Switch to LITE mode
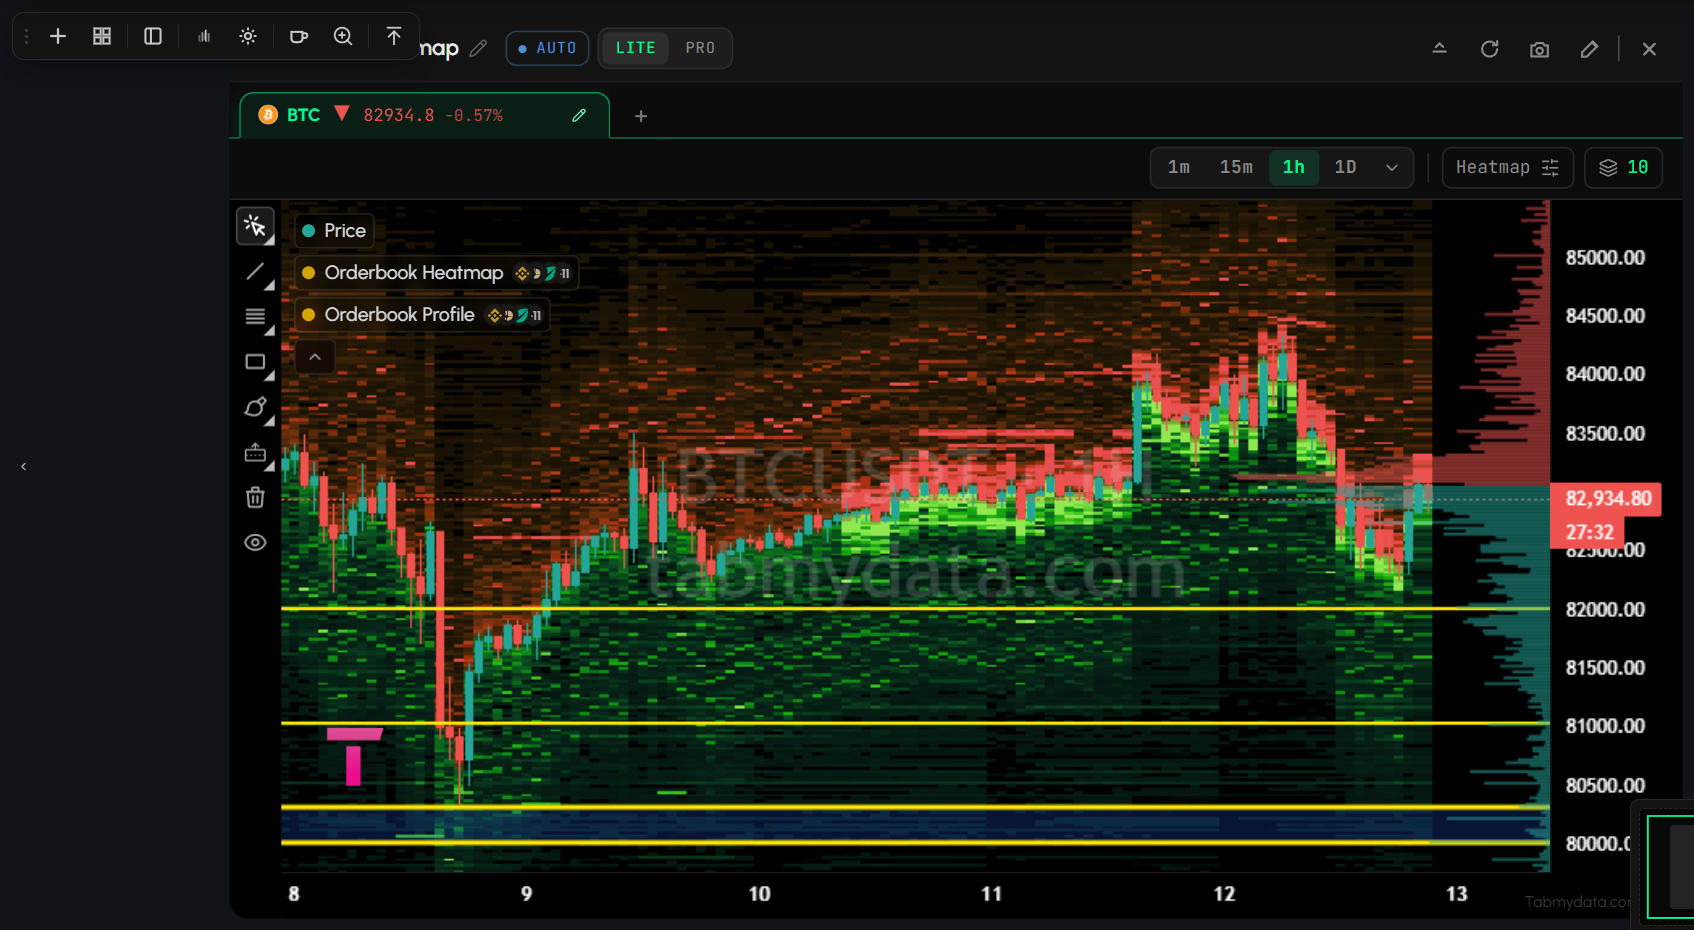 (x=635, y=48)
